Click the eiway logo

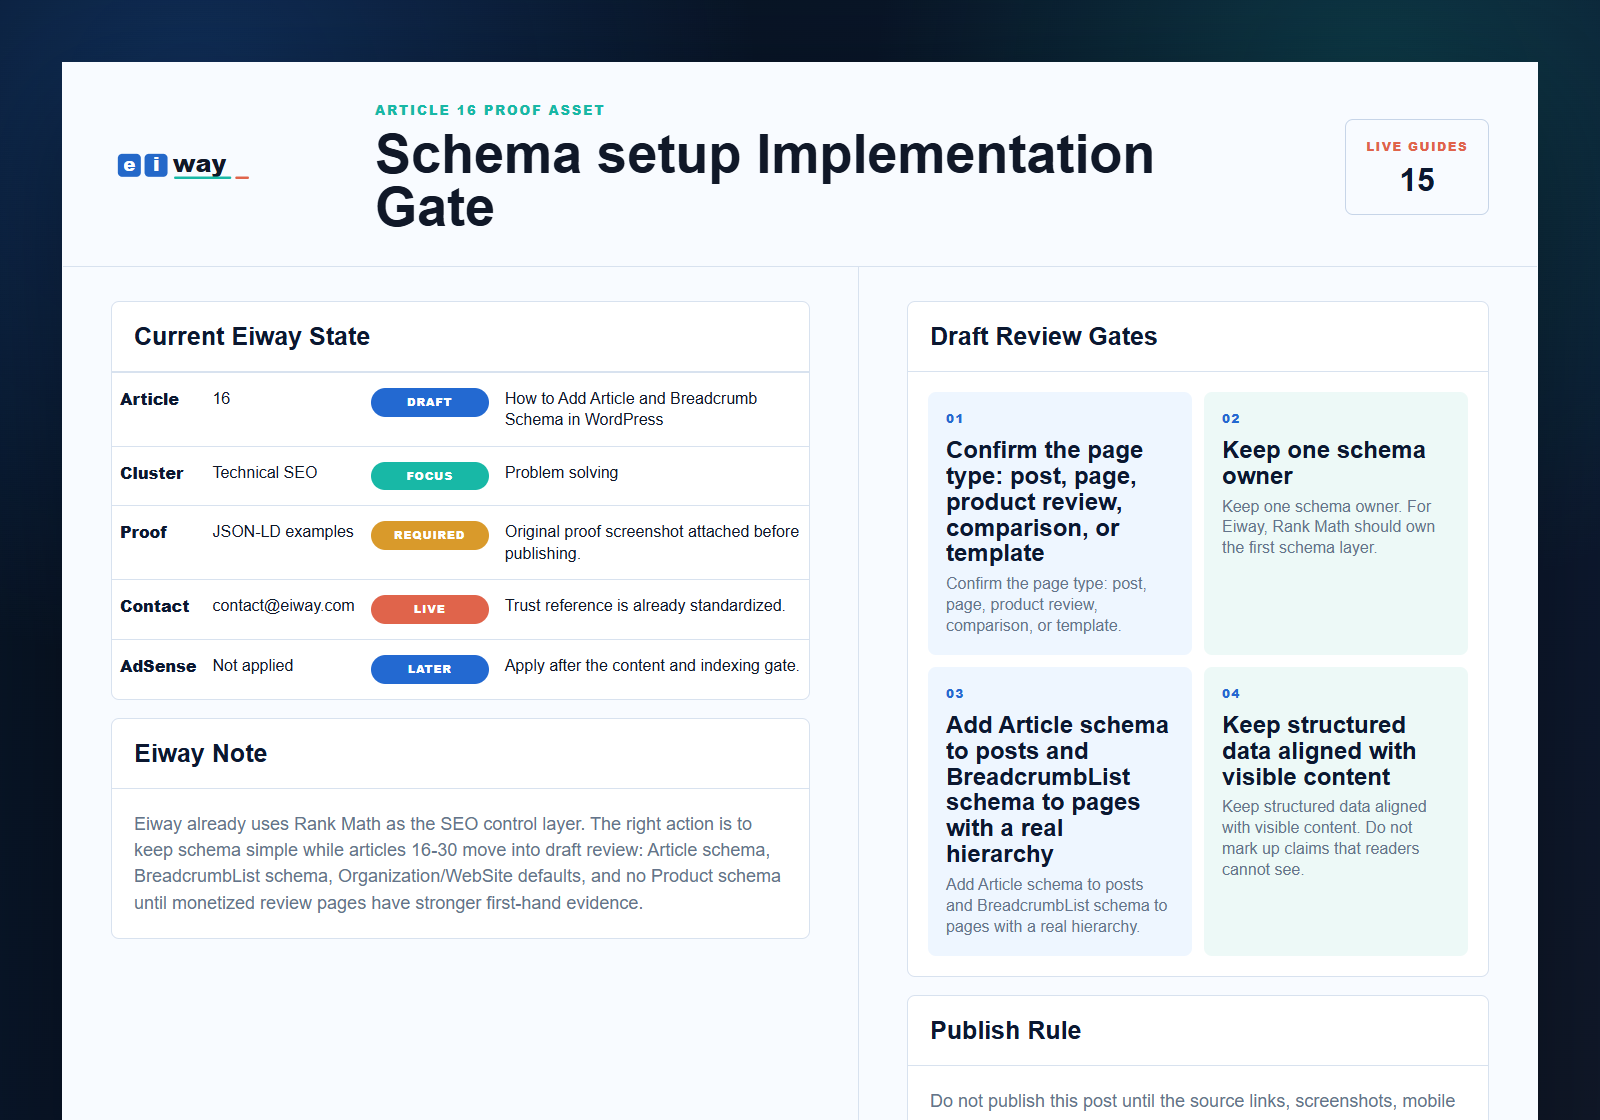coord(183,165)
